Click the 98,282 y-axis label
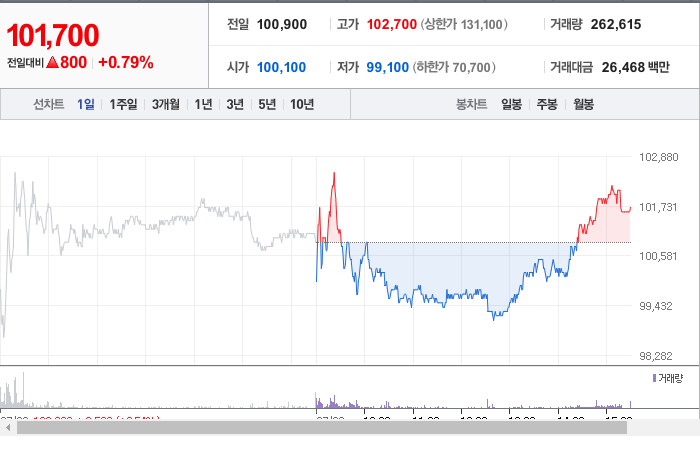This screenshot has height=450, width=700. [x=655, y=356]
